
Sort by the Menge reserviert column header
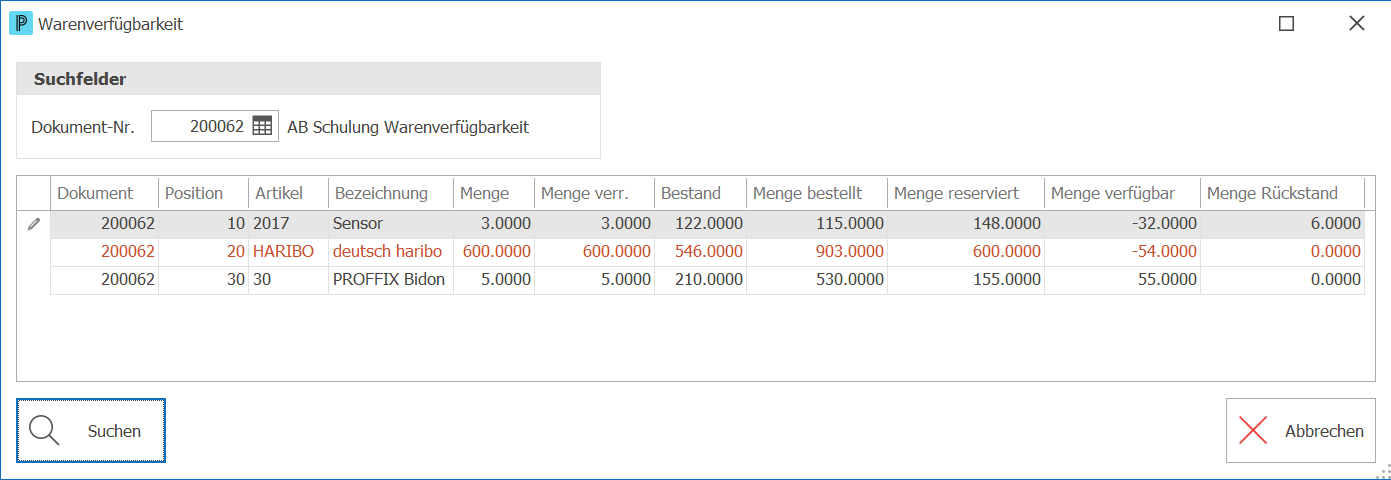click(966, 193)
